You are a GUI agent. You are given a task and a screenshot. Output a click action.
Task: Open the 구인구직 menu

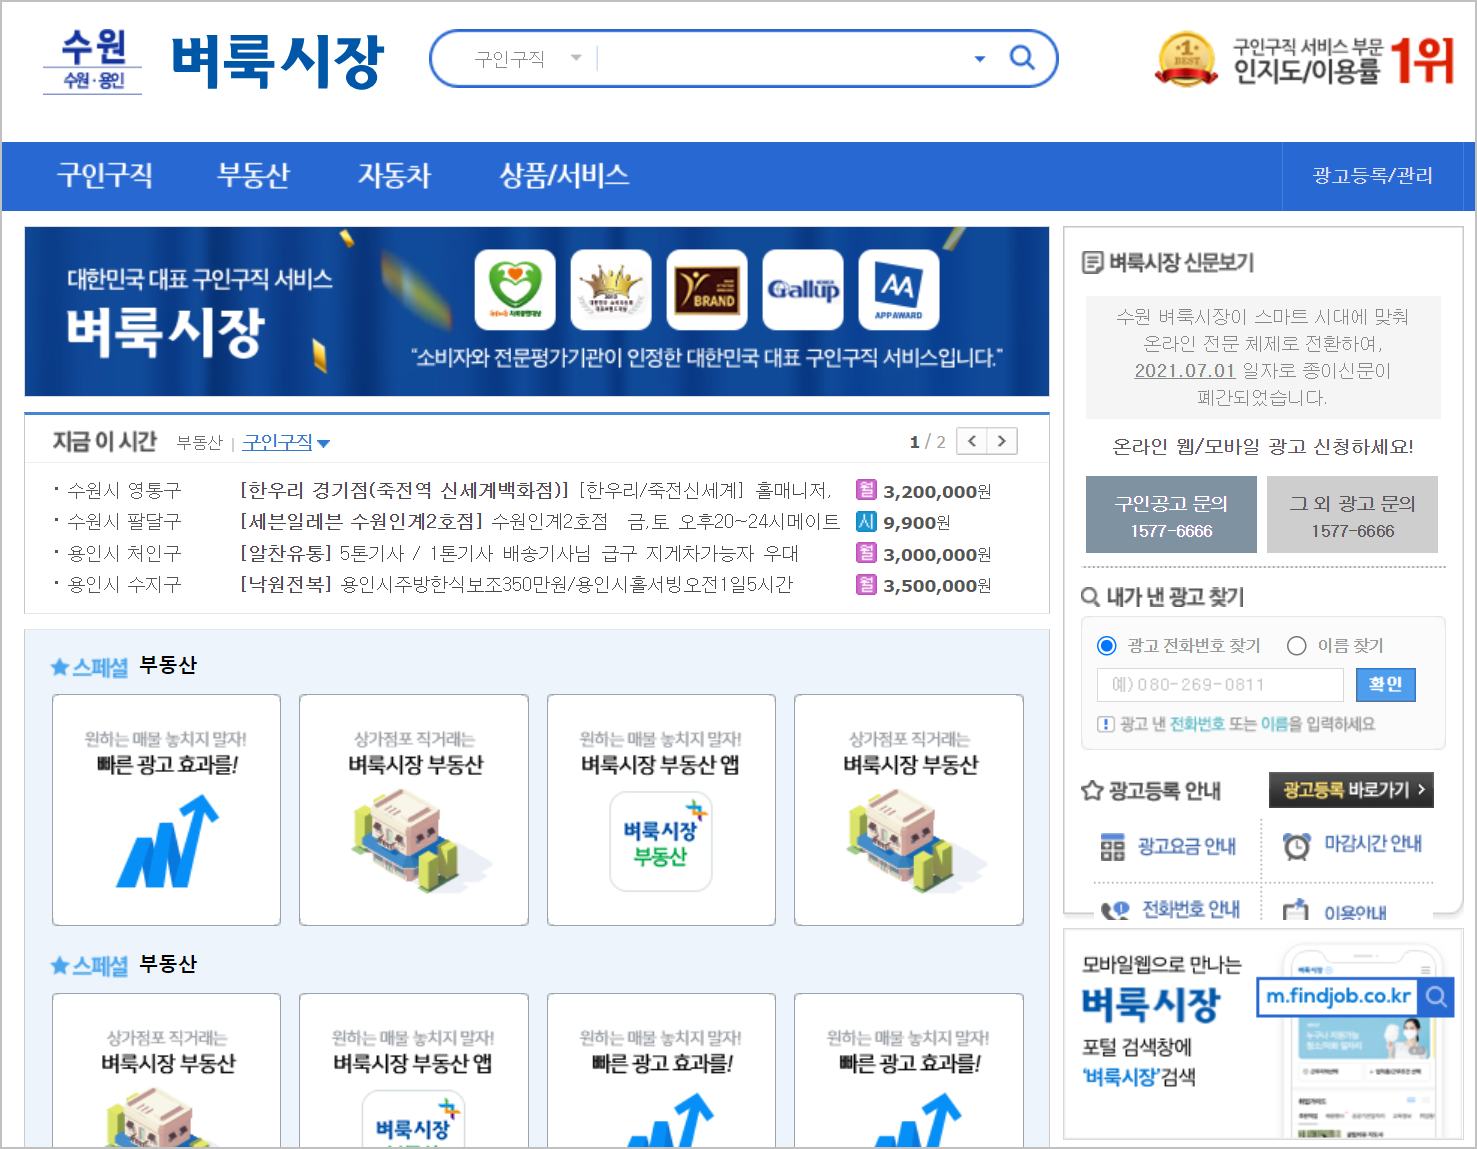pyautogui.click(x=104, y=176)
